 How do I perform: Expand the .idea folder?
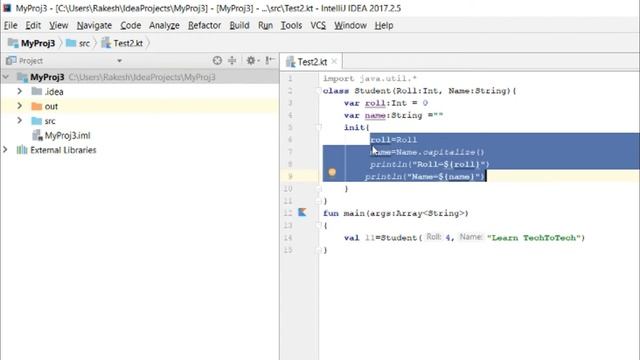(x=19, y=91)
